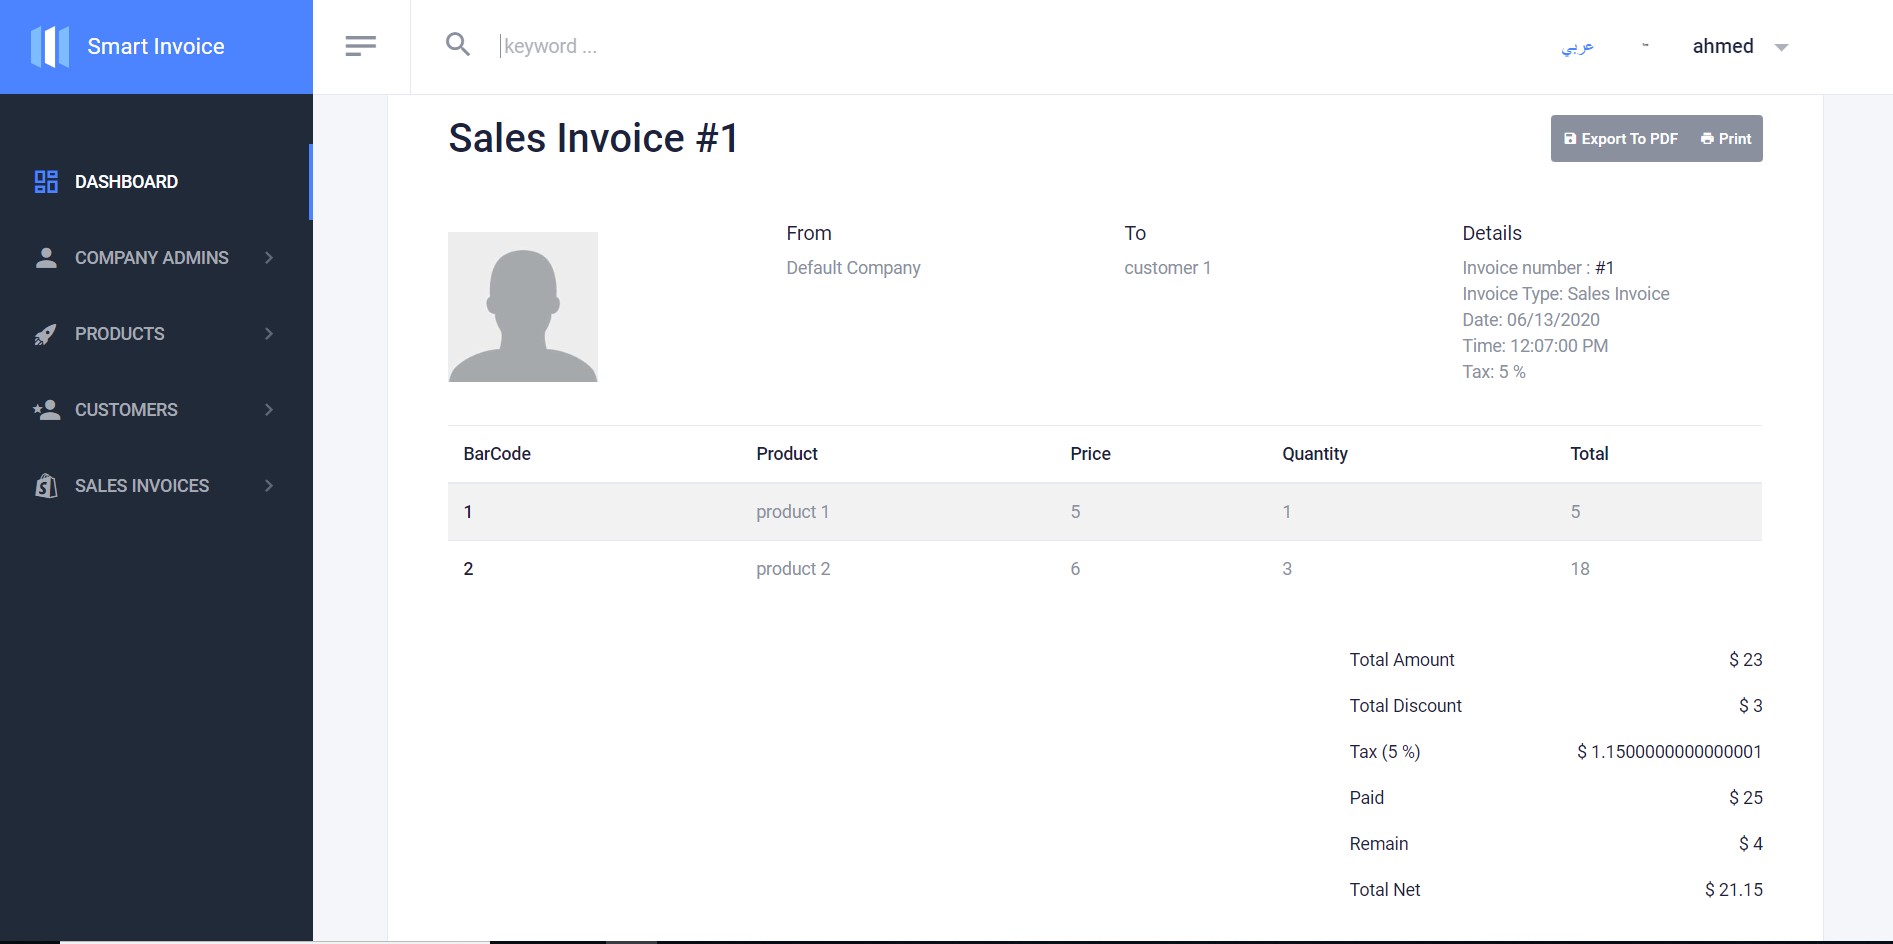
Task: Toggle the sidebar with the hamburger icon
Action: [360, 44]
